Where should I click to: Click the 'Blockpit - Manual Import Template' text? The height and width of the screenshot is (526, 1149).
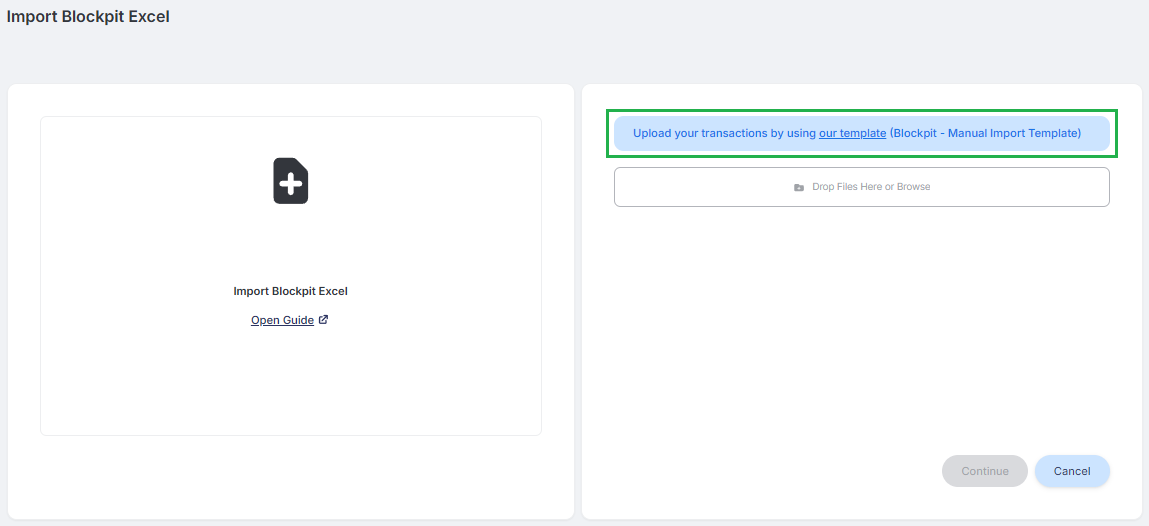pyautogui.click(x=986, y=133)
